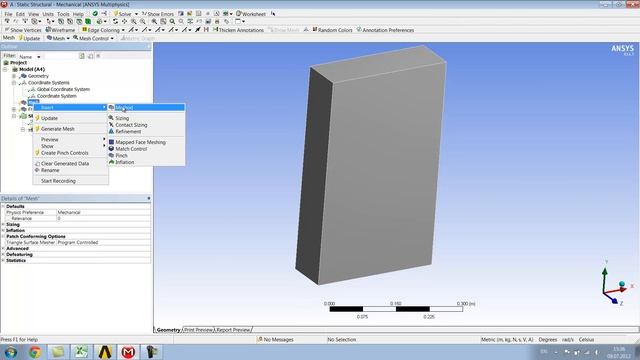Pick Contact Sizing in the submenu

tap(146, 125)
